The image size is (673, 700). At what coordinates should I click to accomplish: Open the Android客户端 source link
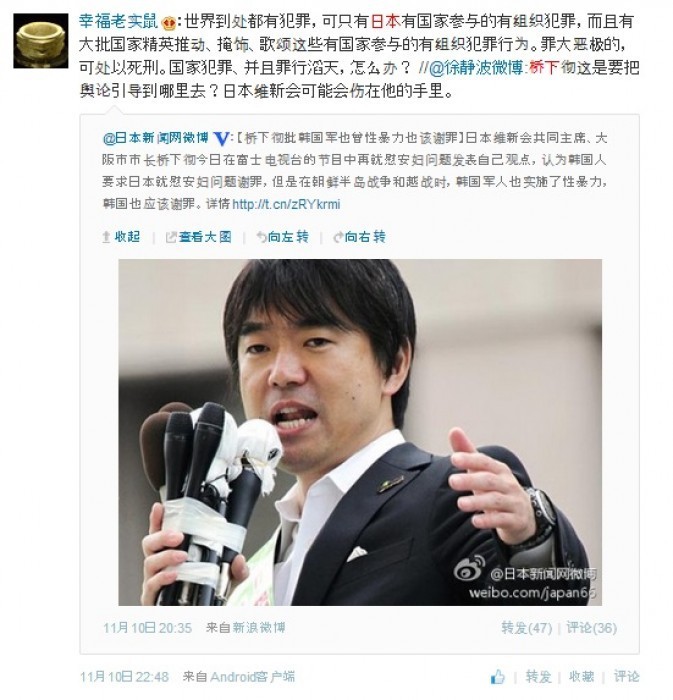click(x=253, y=677)
